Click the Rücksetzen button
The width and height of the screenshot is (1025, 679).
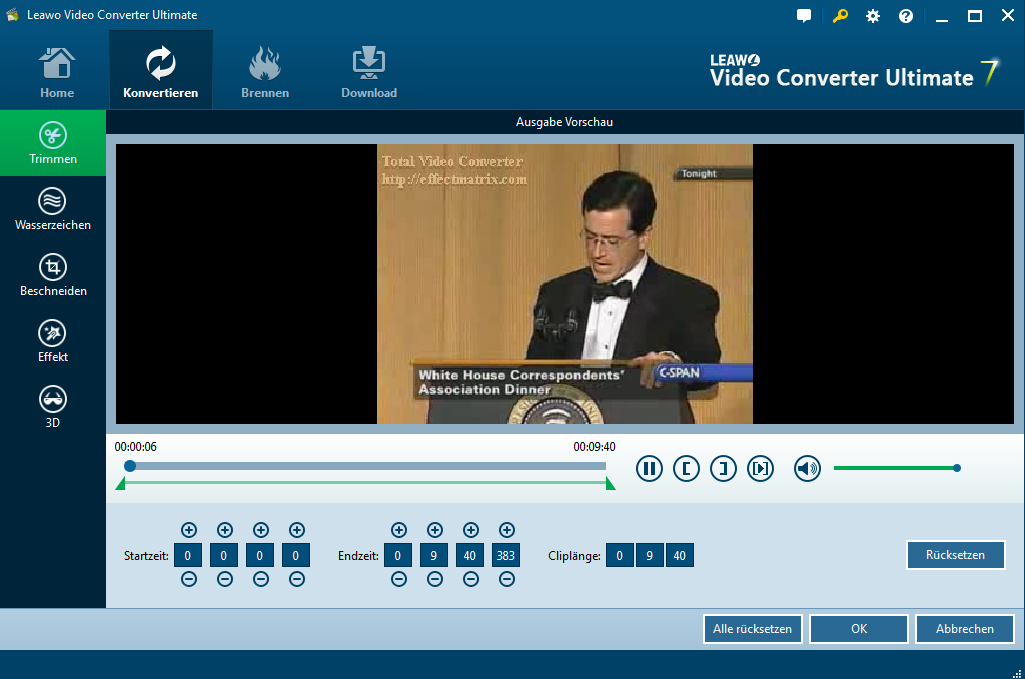pyautogui.click(x=955, y=555)
